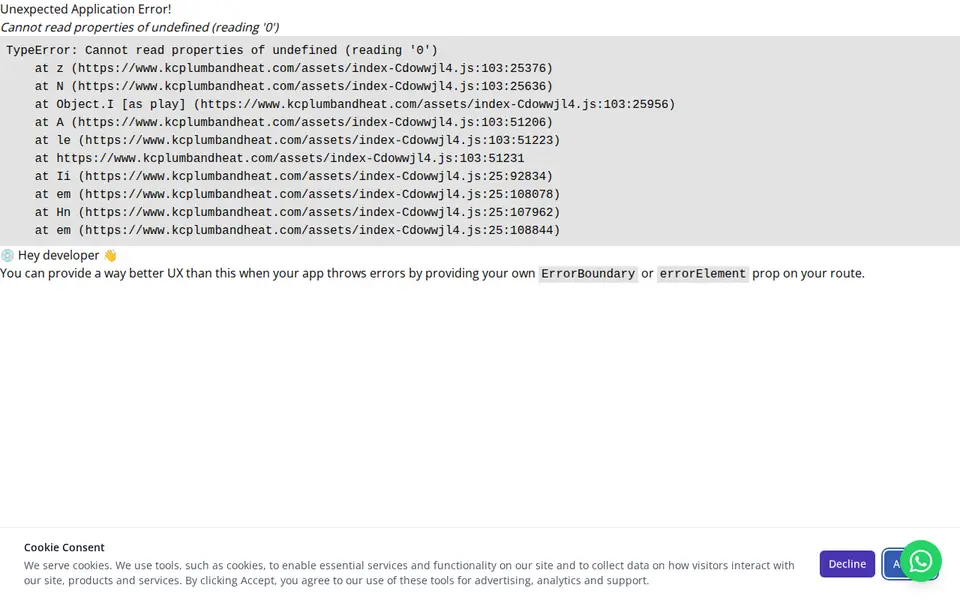960x600 pixels.
Task: Select the 'at Hn' stack trace line
Action: tap(297, 212)
